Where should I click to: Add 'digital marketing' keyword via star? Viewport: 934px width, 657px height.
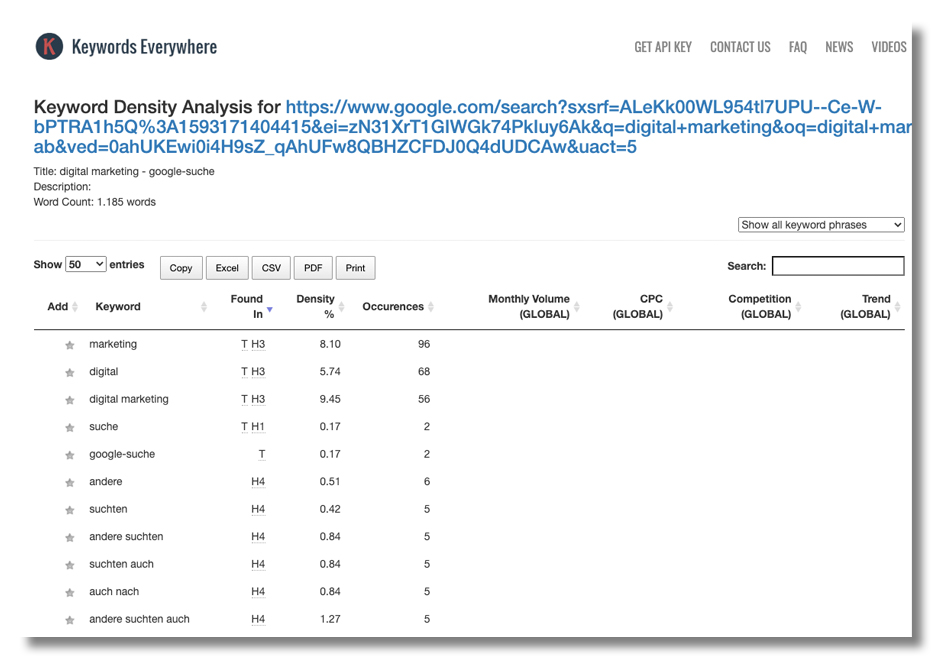(70, 400)
